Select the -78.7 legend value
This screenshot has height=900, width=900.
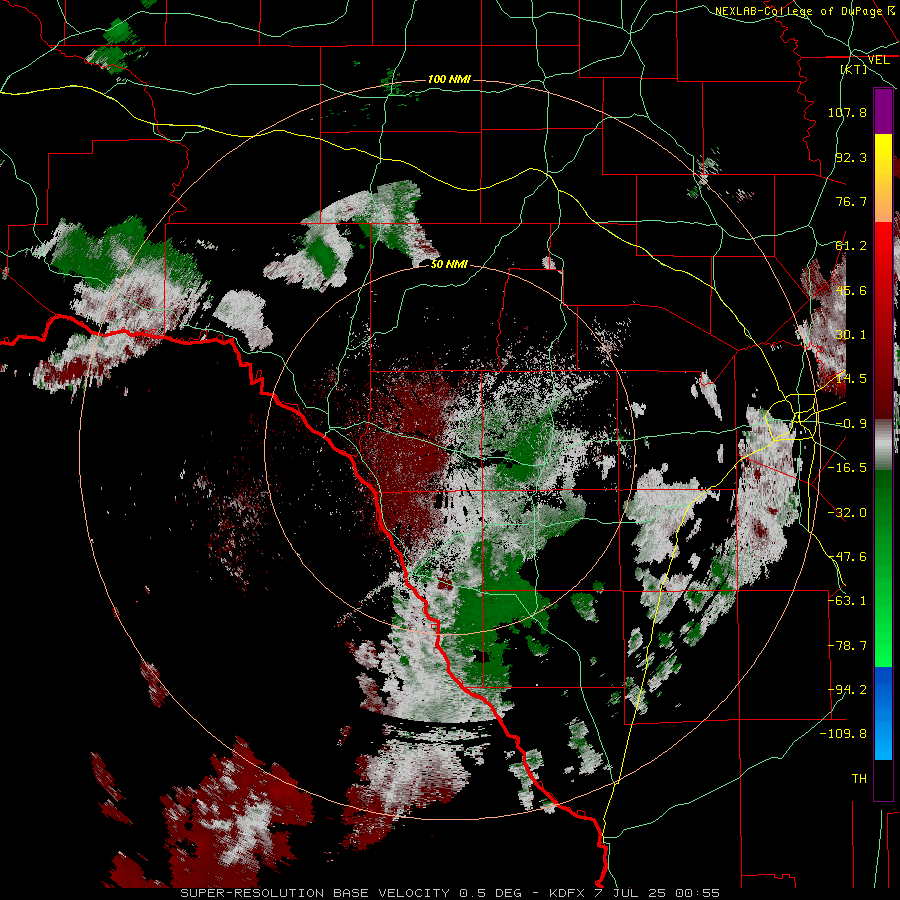click(x=847, y=646)
